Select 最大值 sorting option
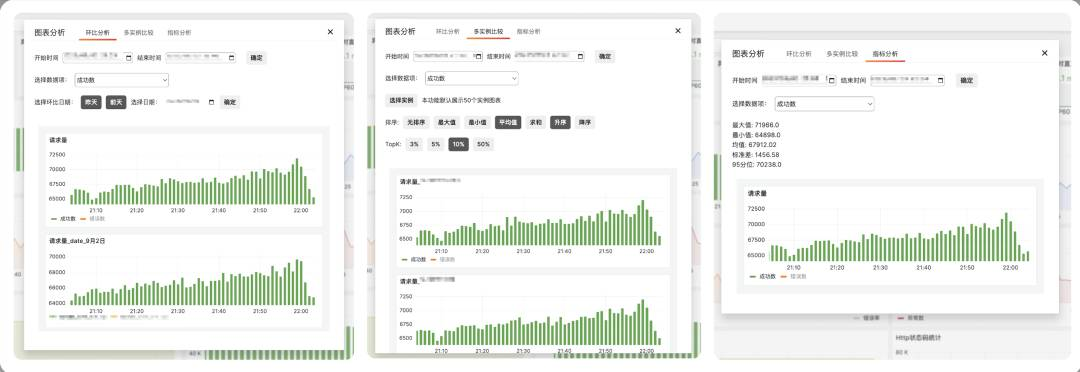Viewport: 1080px width, 372px height. point(448,123)
